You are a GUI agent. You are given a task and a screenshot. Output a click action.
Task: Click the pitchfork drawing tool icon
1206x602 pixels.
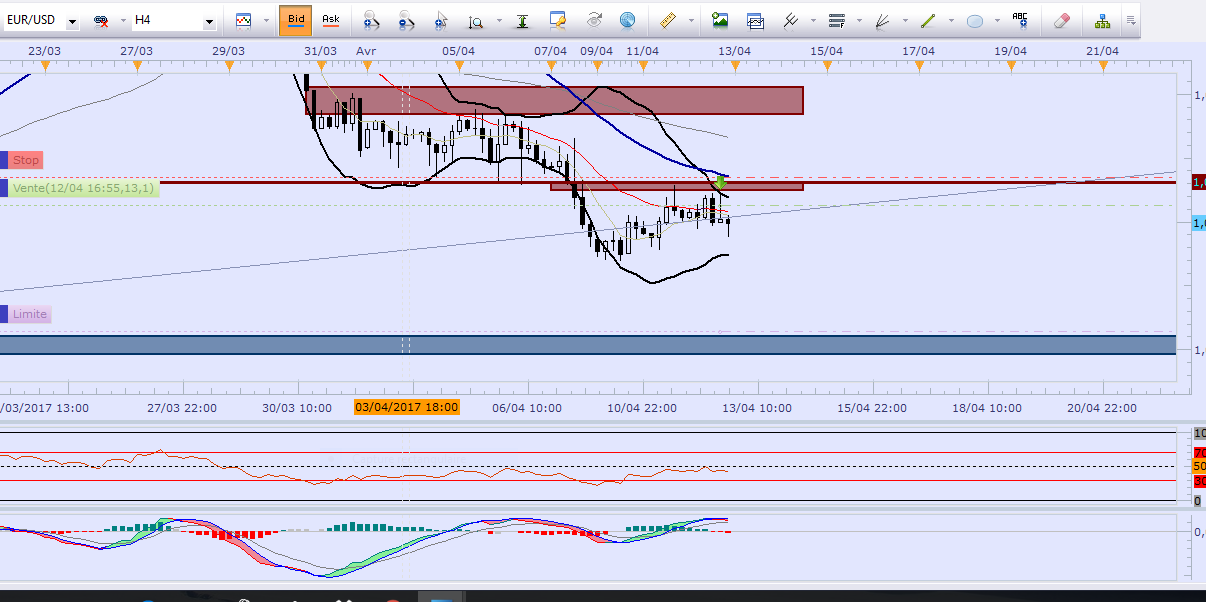790,20
